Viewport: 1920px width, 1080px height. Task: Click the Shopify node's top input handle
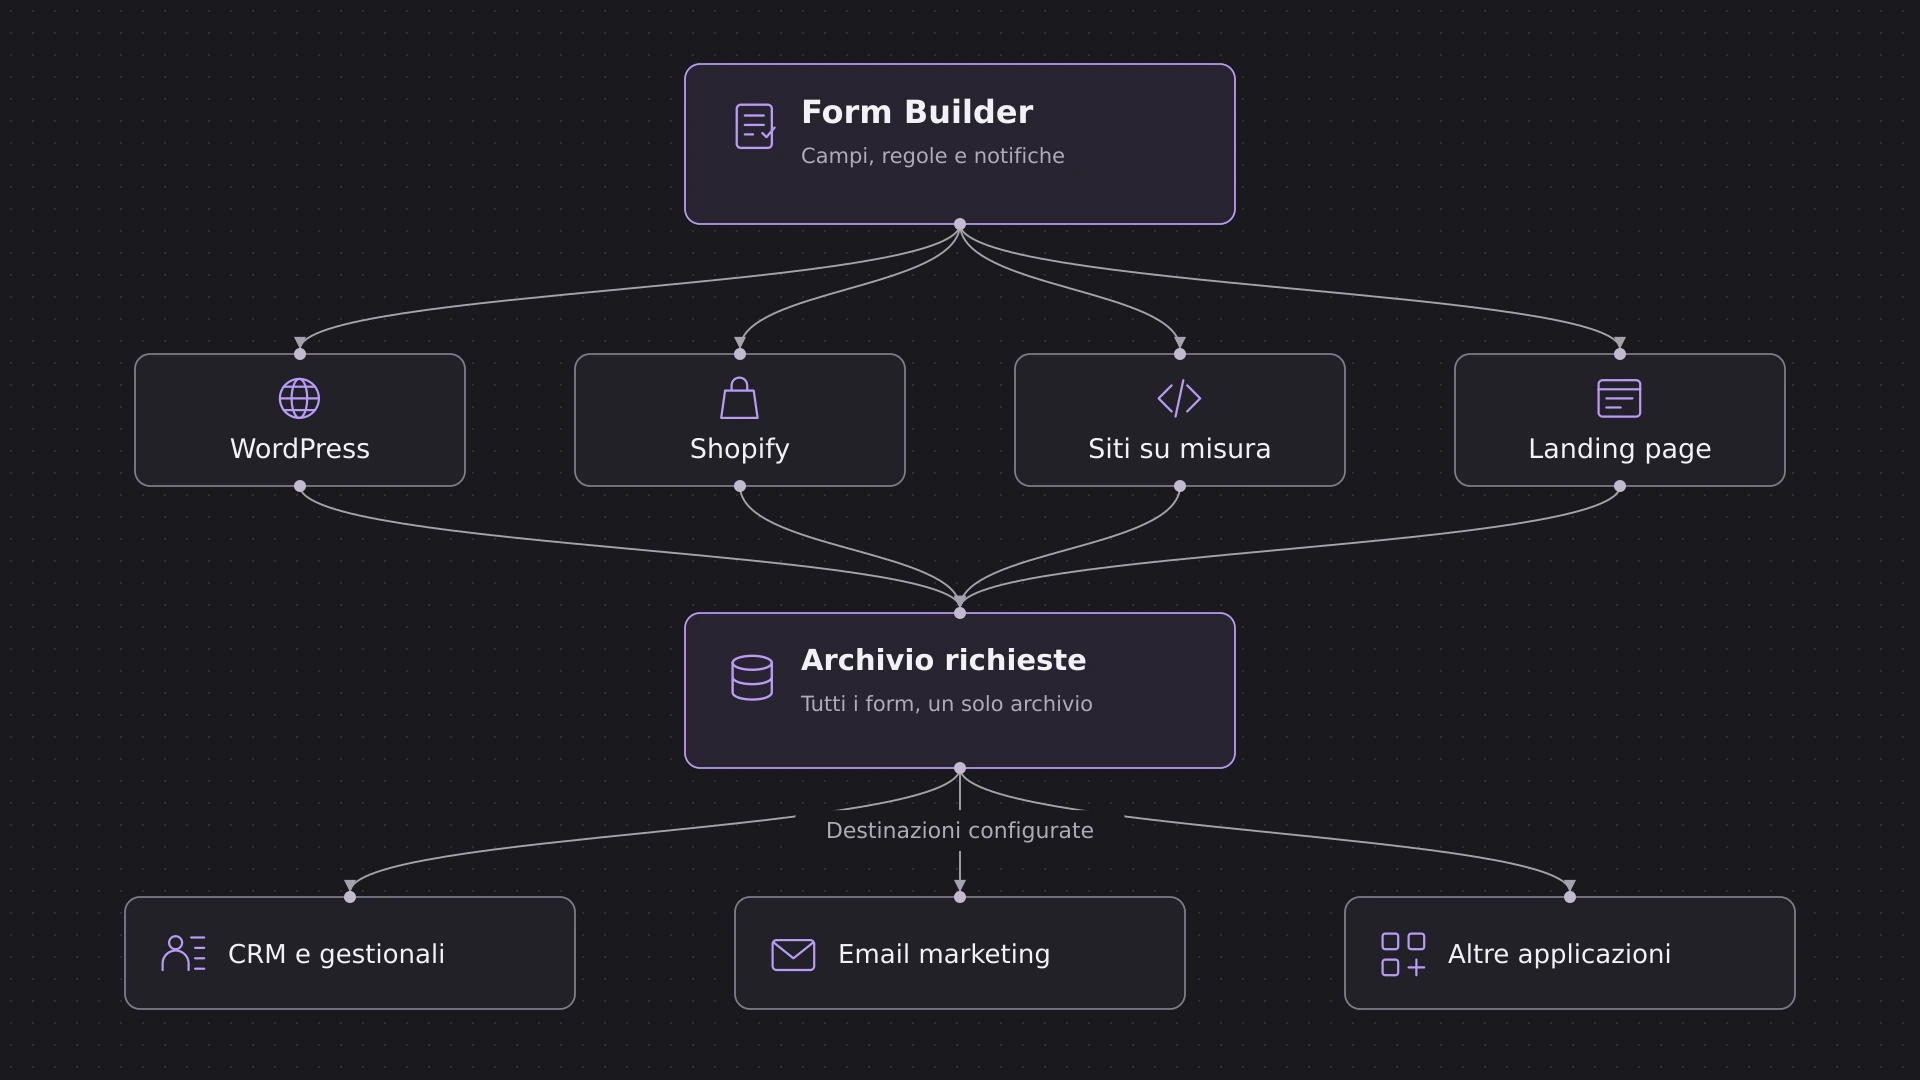(x=740, y=354)
